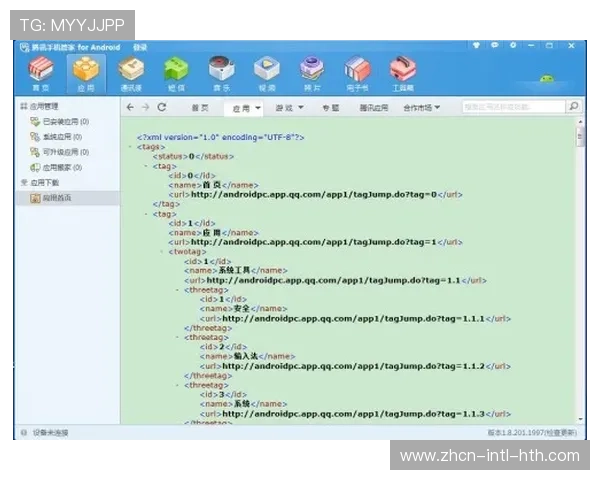The image size is (600, 480).
Task: Open the 短信 messages icon
Action: tap(176, 72)
